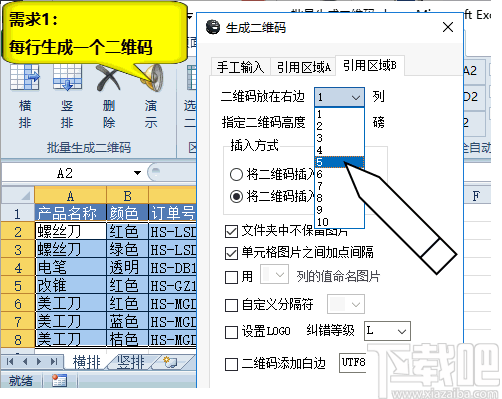This screenshot has height=399, width=502.
Task: Open the 纠错等级 L dropdown
Action: [x=387, y=331]
